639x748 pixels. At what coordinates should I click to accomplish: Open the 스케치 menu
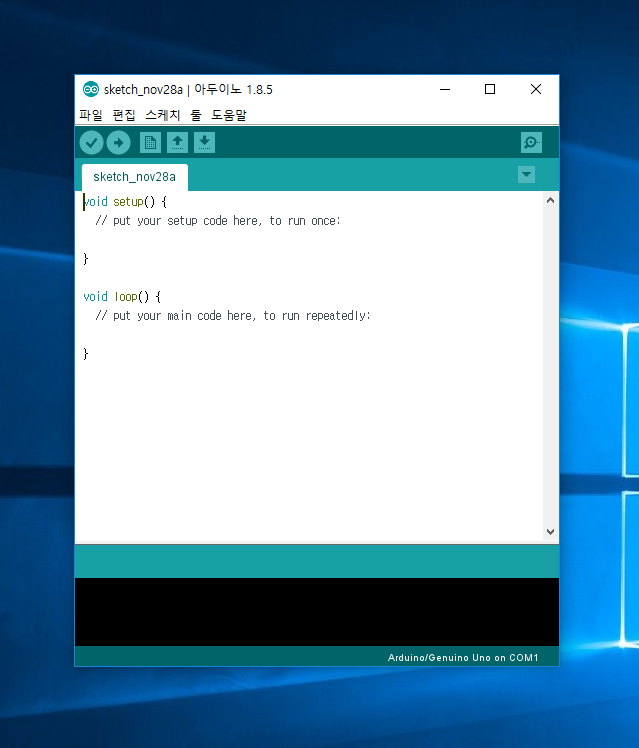coord(163,115)
